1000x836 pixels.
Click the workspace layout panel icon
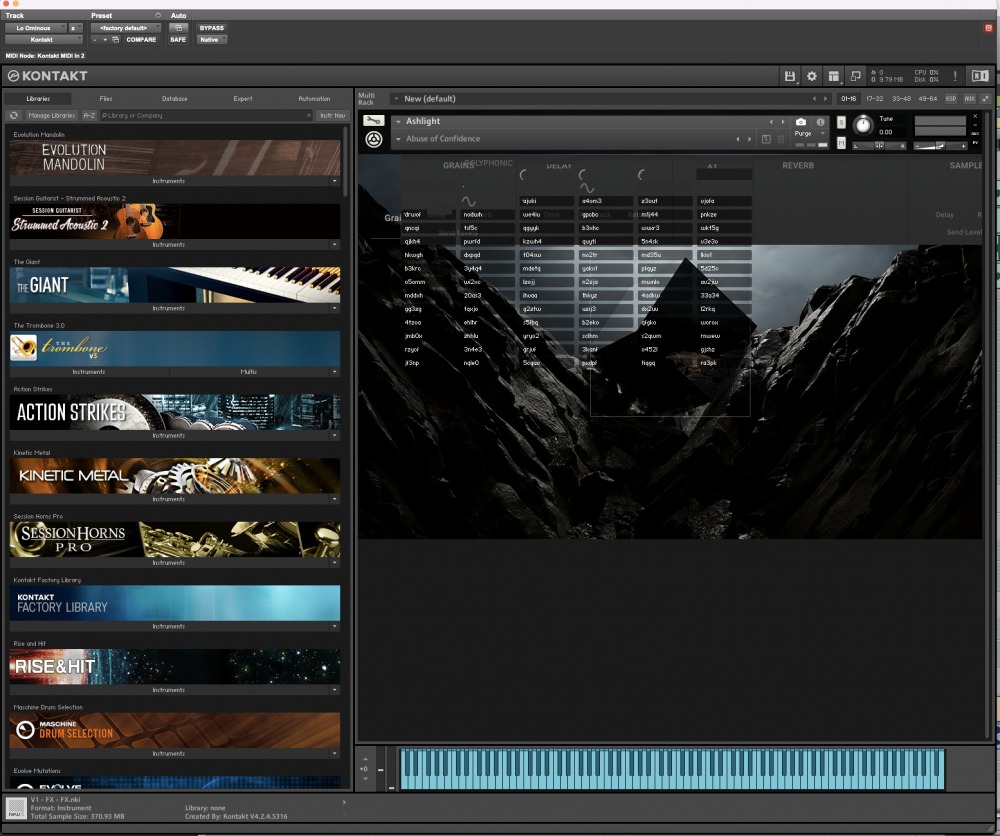833,76
